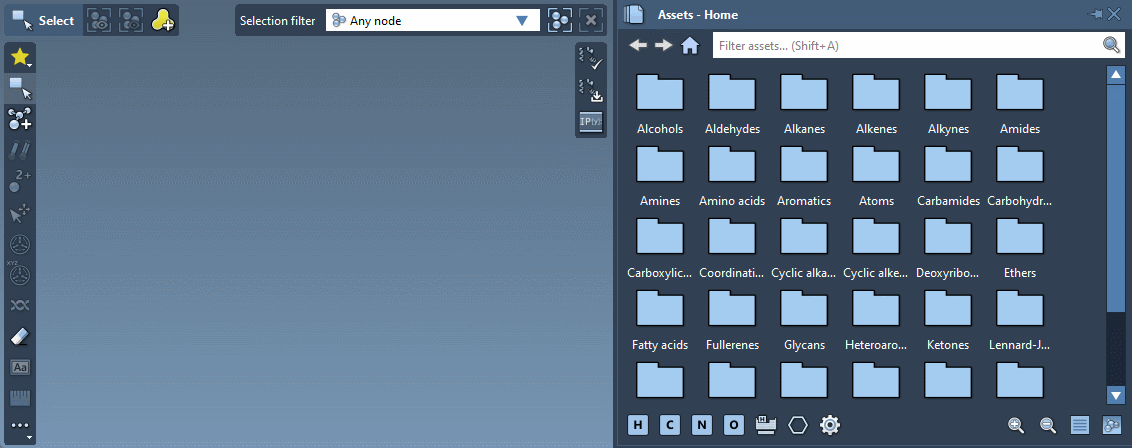Click the hexagon ring icon
Viewport: 1132px width, 448px height.
click(798, 425)
